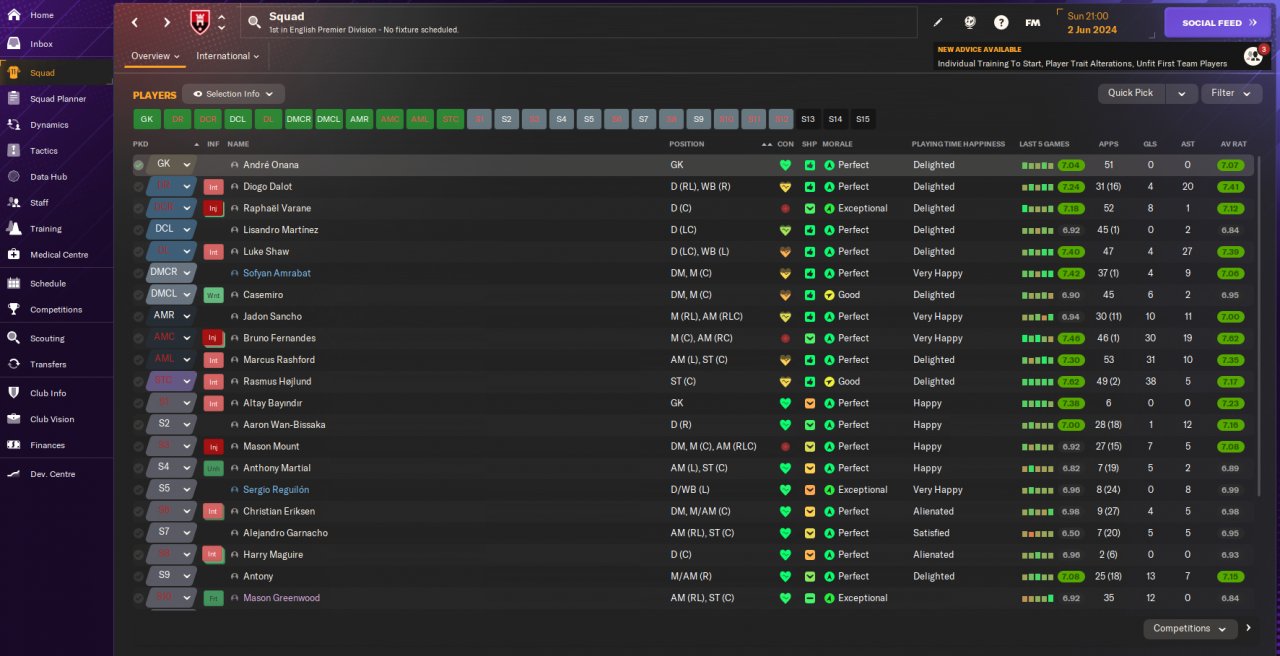
Task: Click Diogo Dalot's Int status badge
Action: pyautogui.click(x=213, y=187)
